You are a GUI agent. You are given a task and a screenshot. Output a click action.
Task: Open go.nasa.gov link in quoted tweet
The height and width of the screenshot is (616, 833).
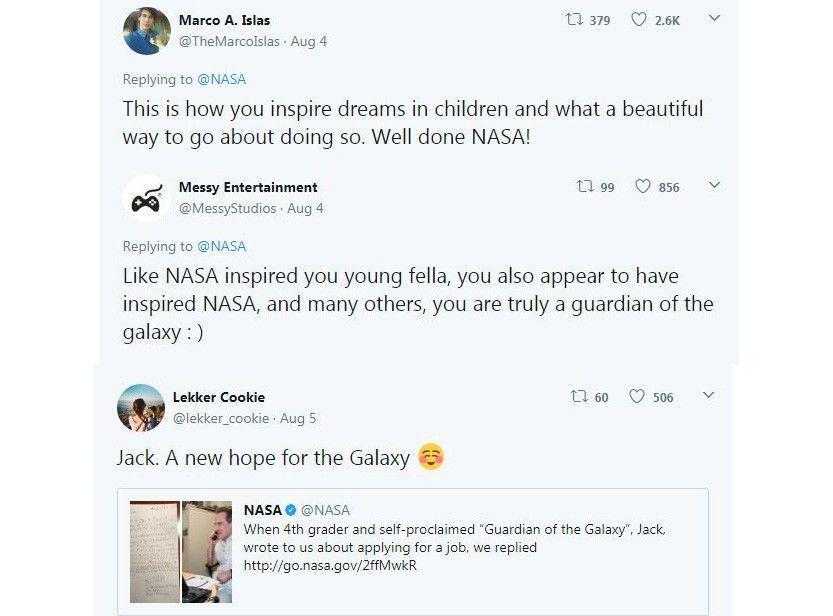[x=330, y=566]
